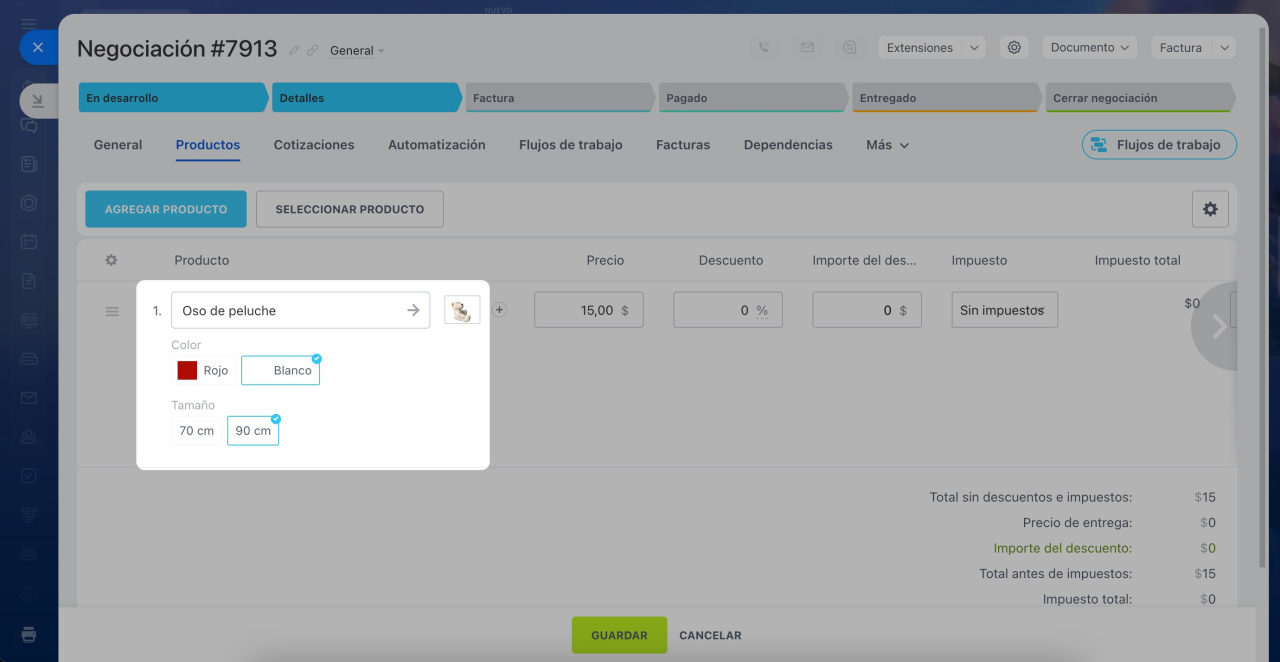
Task: Select the Factura pipeline stage
Action: click(560, 98)
